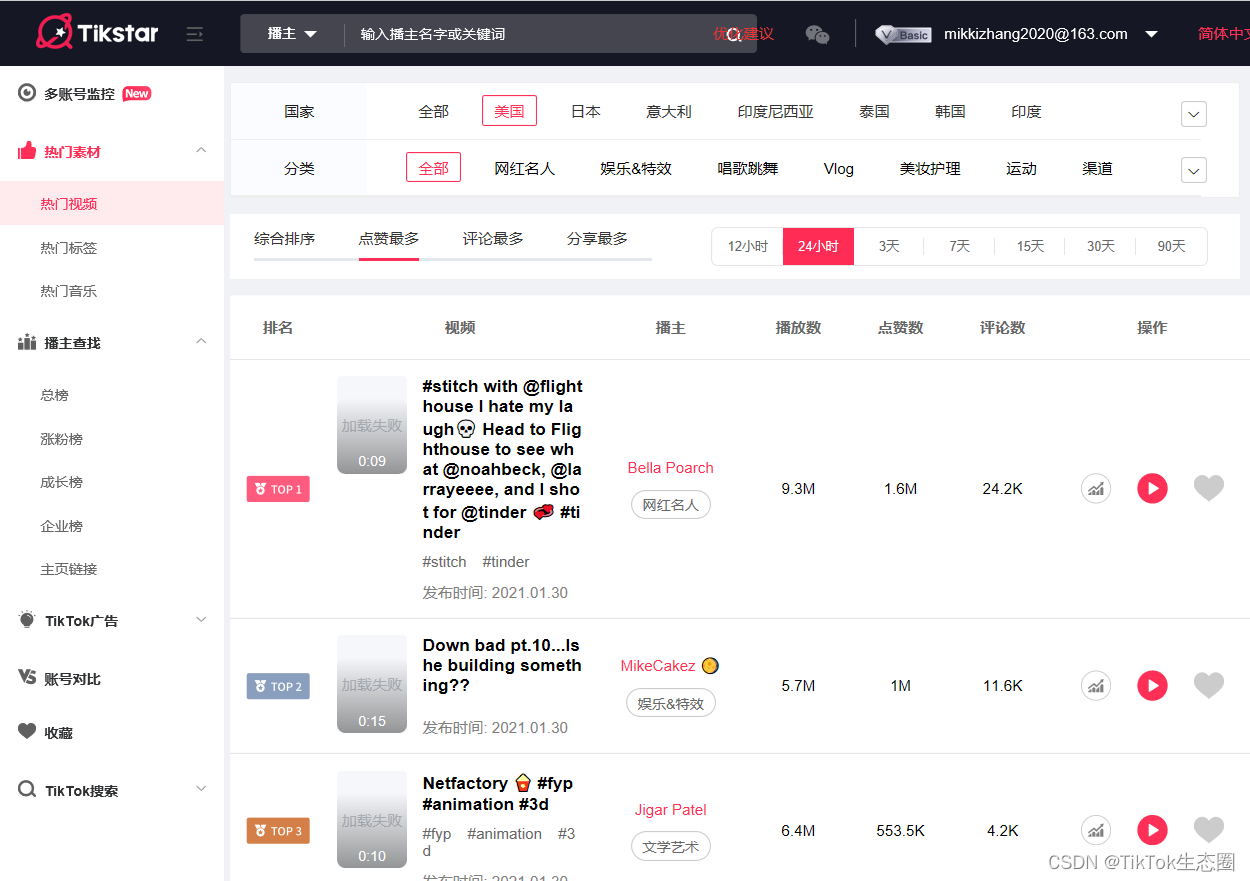The height and width of the screenshot is (881, 1250).
Task: Select 全部 country filter
Action: (x=433, y=111)
